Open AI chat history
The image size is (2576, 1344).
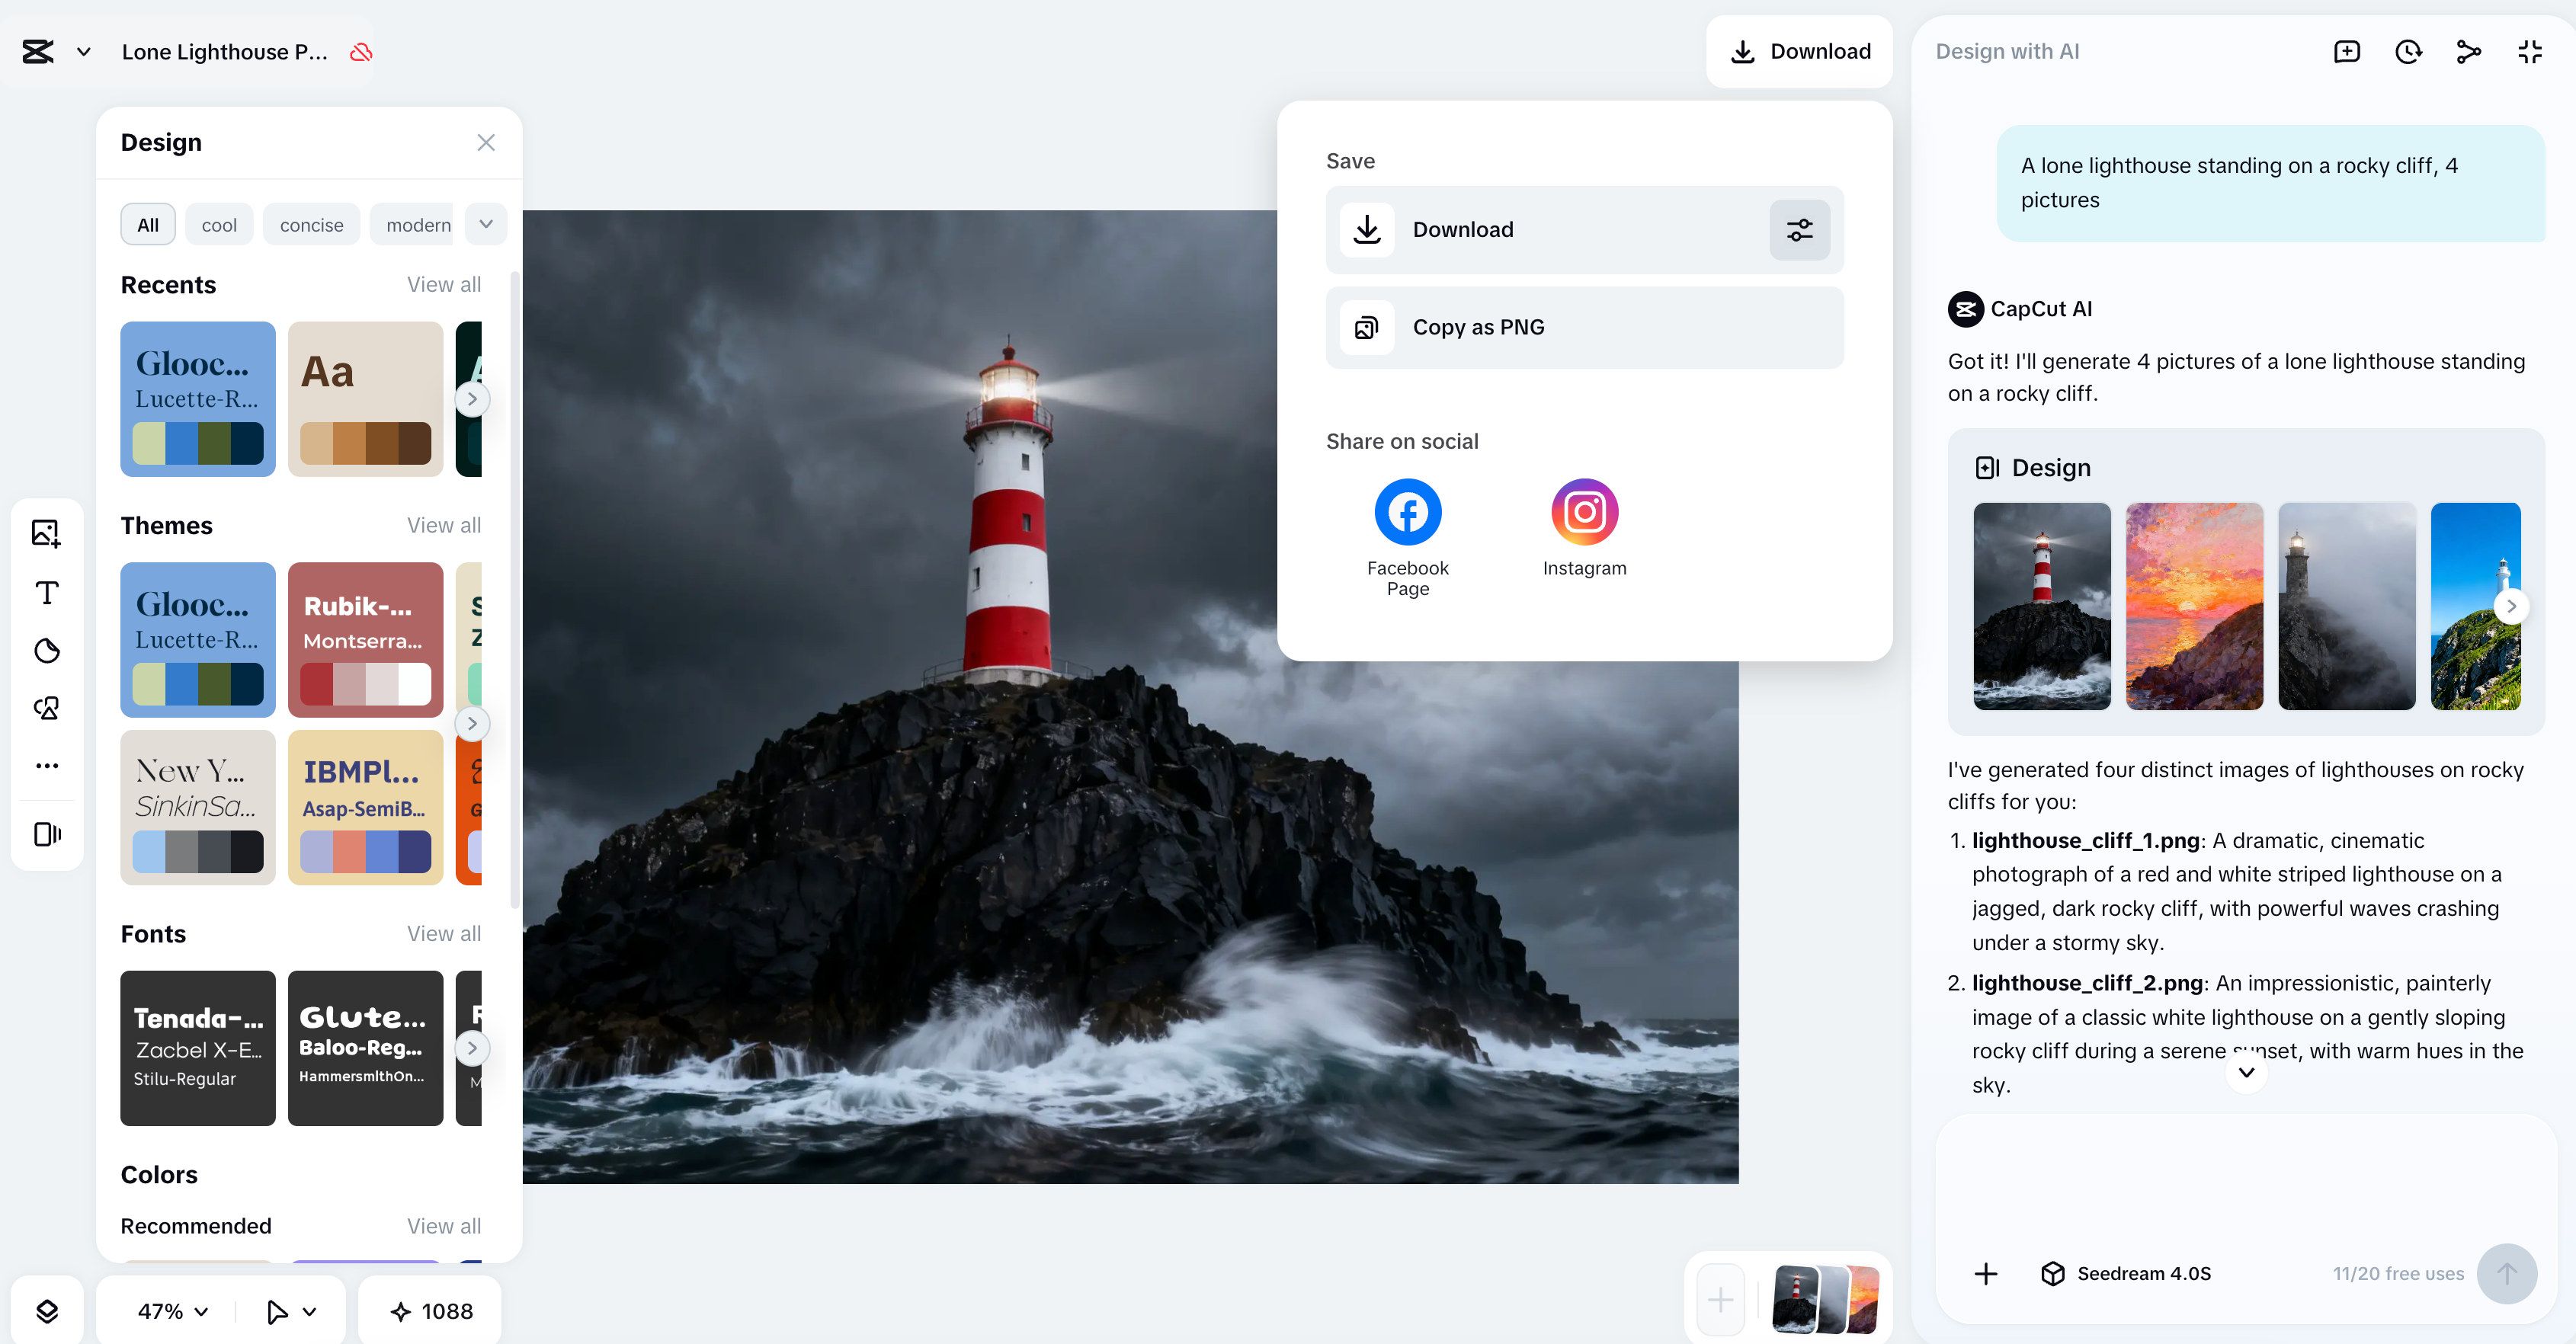point(2408,52)
